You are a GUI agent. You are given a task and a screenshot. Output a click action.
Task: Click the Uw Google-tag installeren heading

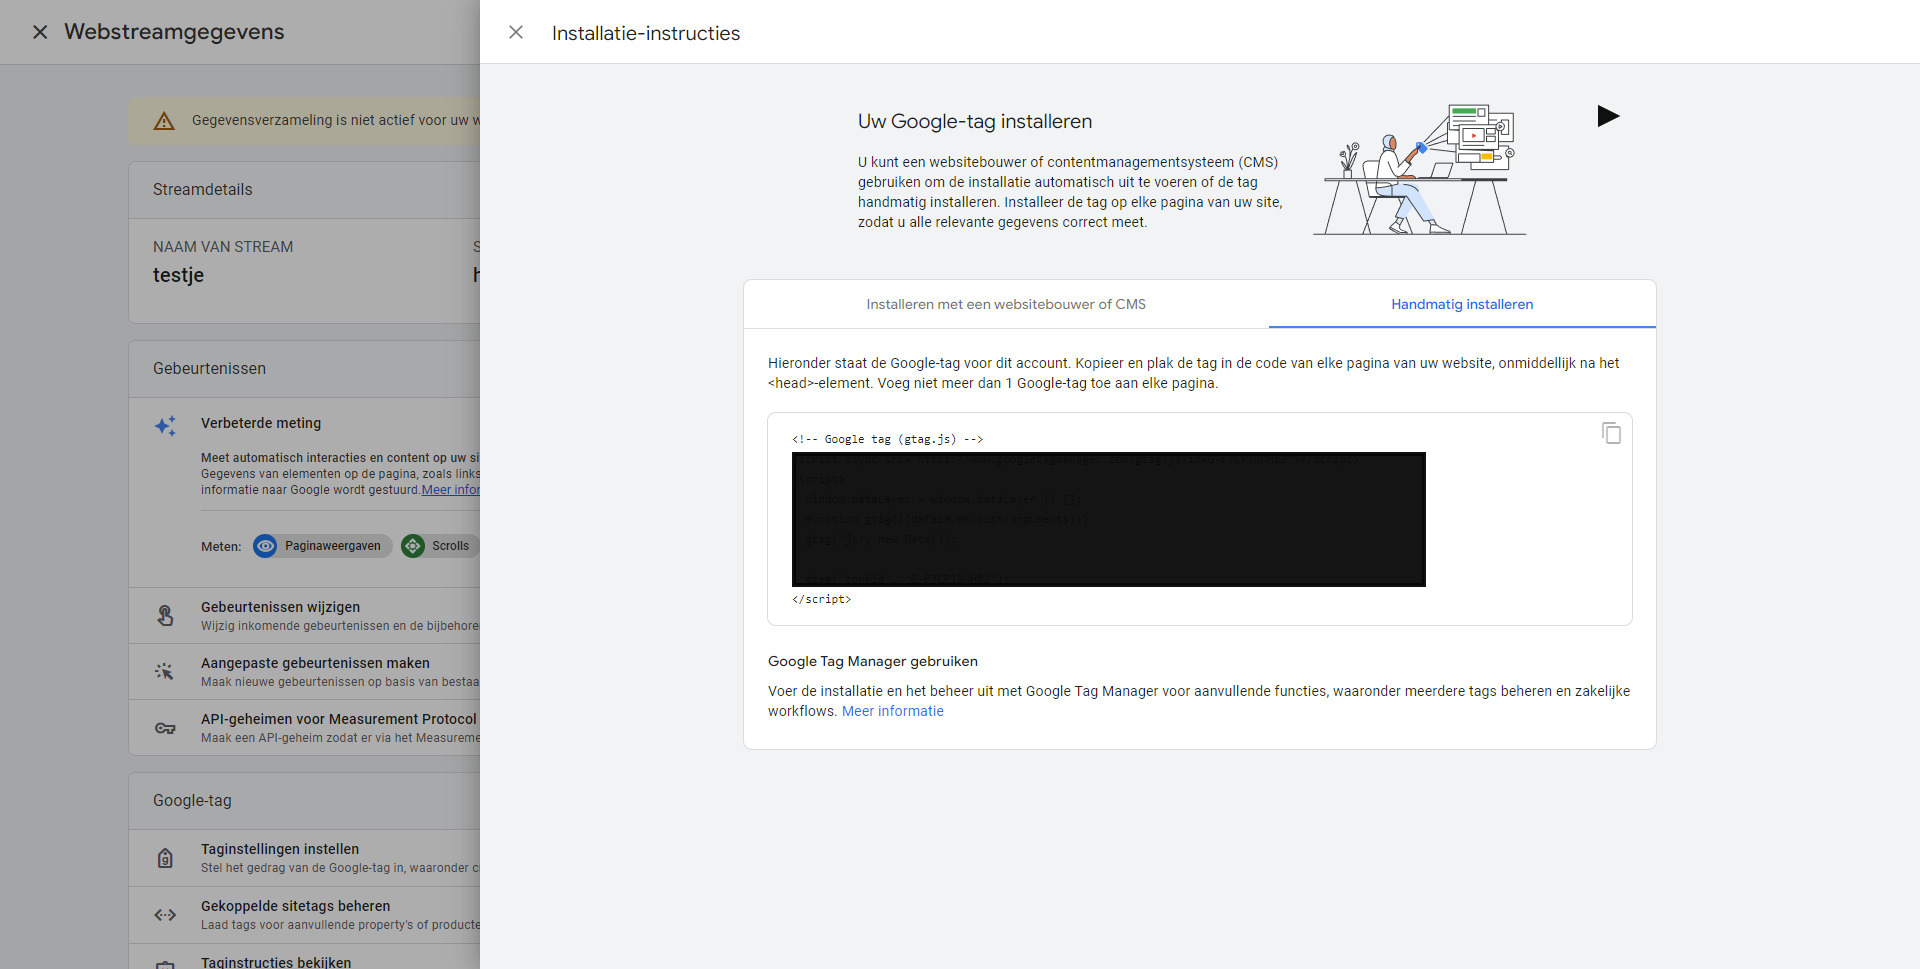click(x=975, y=121)
